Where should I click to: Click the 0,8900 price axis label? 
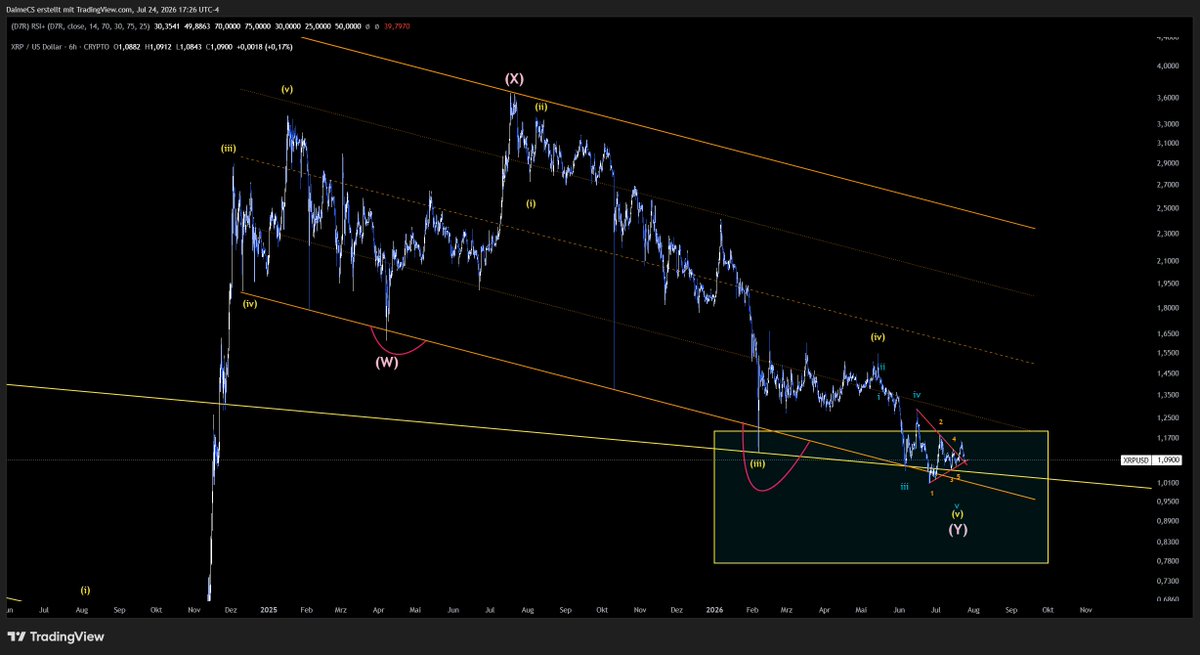point(1166,521)
